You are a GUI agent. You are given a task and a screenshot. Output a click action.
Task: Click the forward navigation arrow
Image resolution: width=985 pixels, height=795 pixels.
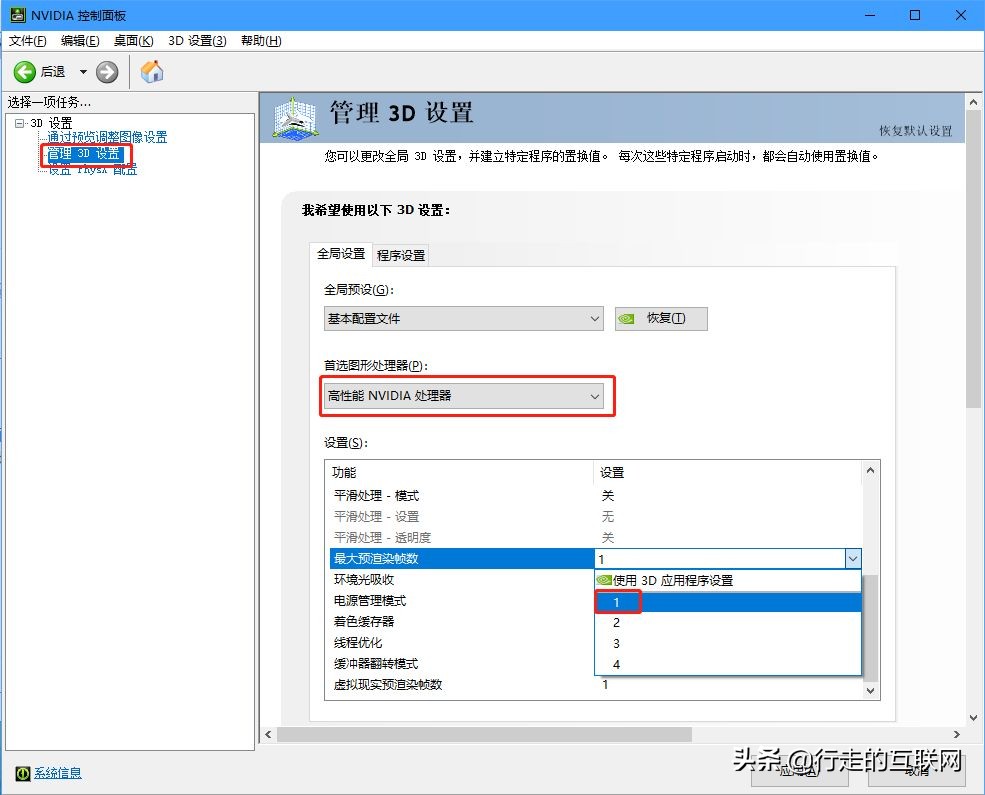tap(106, 71)
